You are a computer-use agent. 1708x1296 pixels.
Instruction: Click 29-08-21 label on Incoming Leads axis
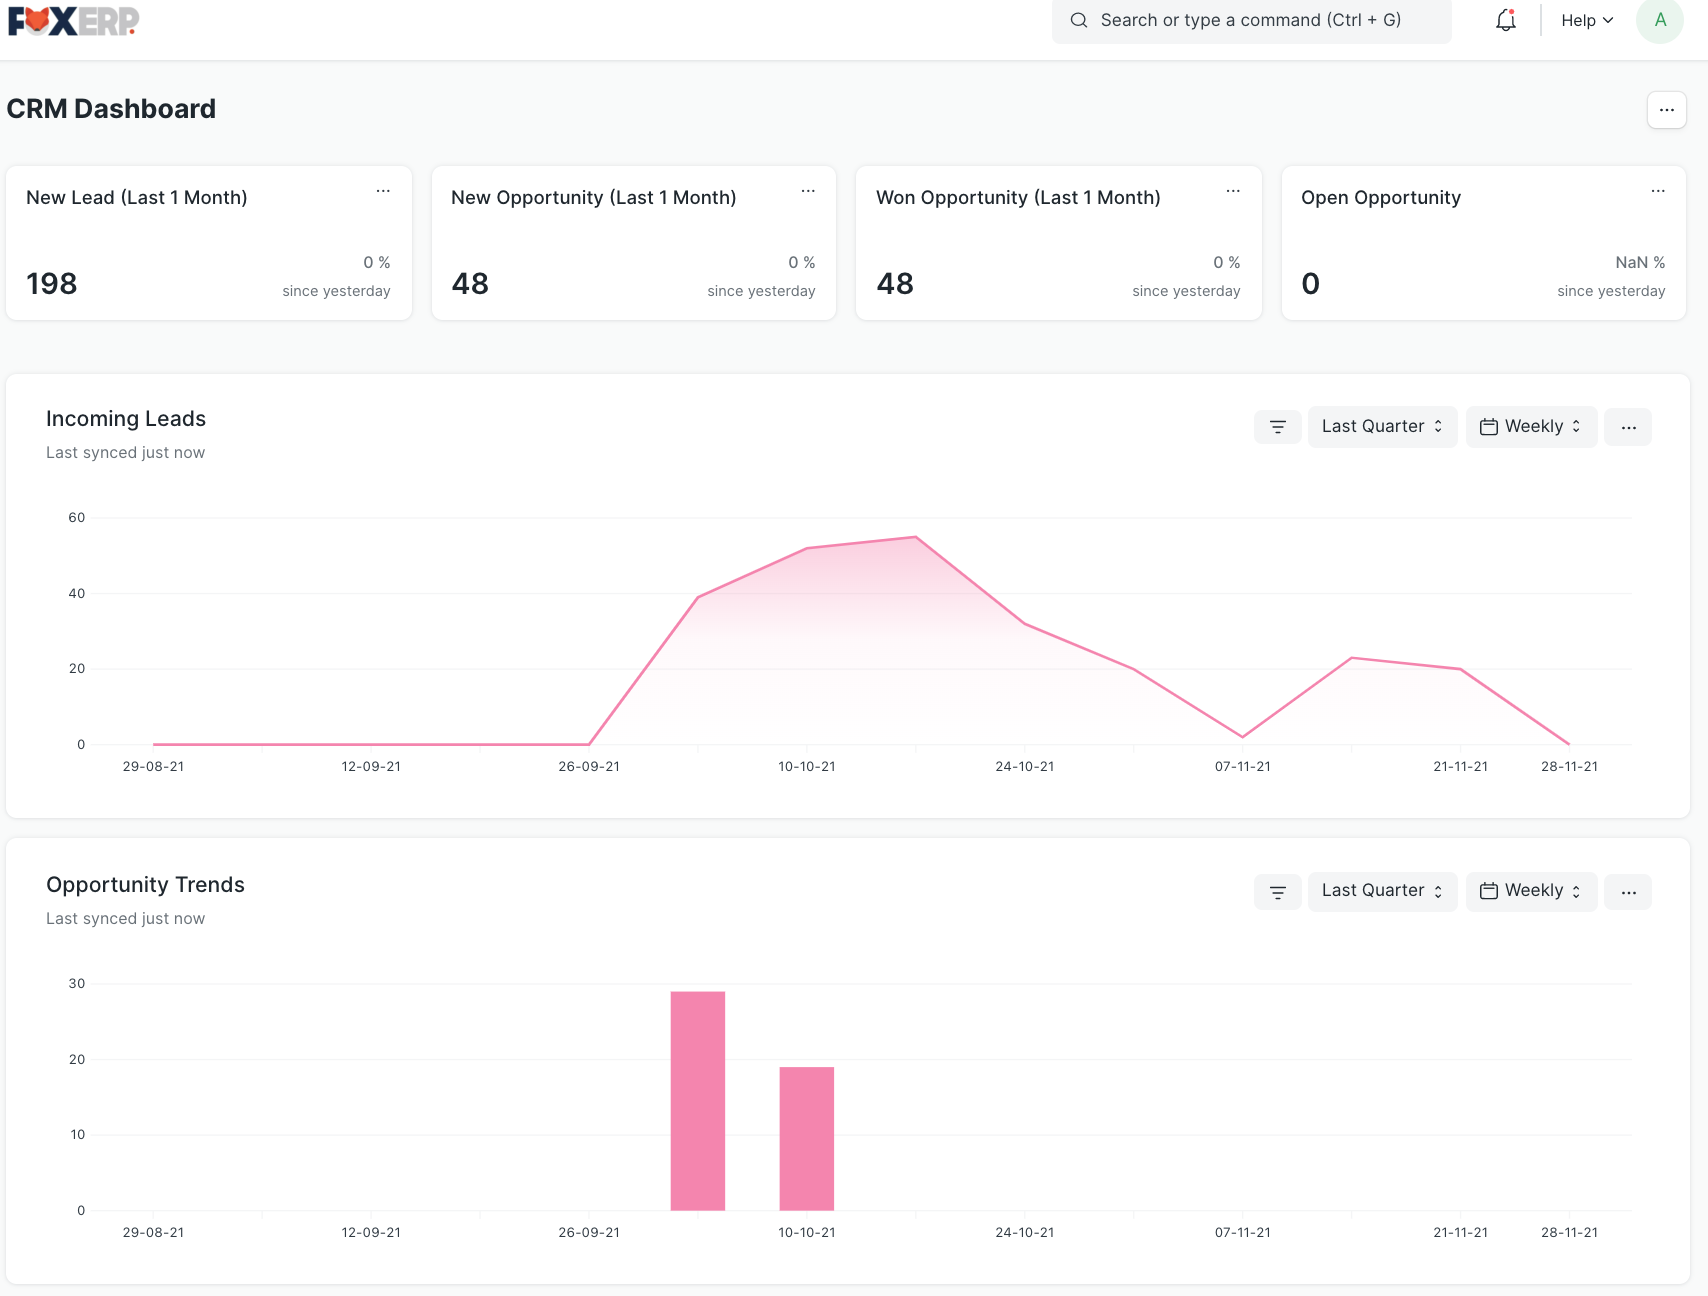click(153, 767)
